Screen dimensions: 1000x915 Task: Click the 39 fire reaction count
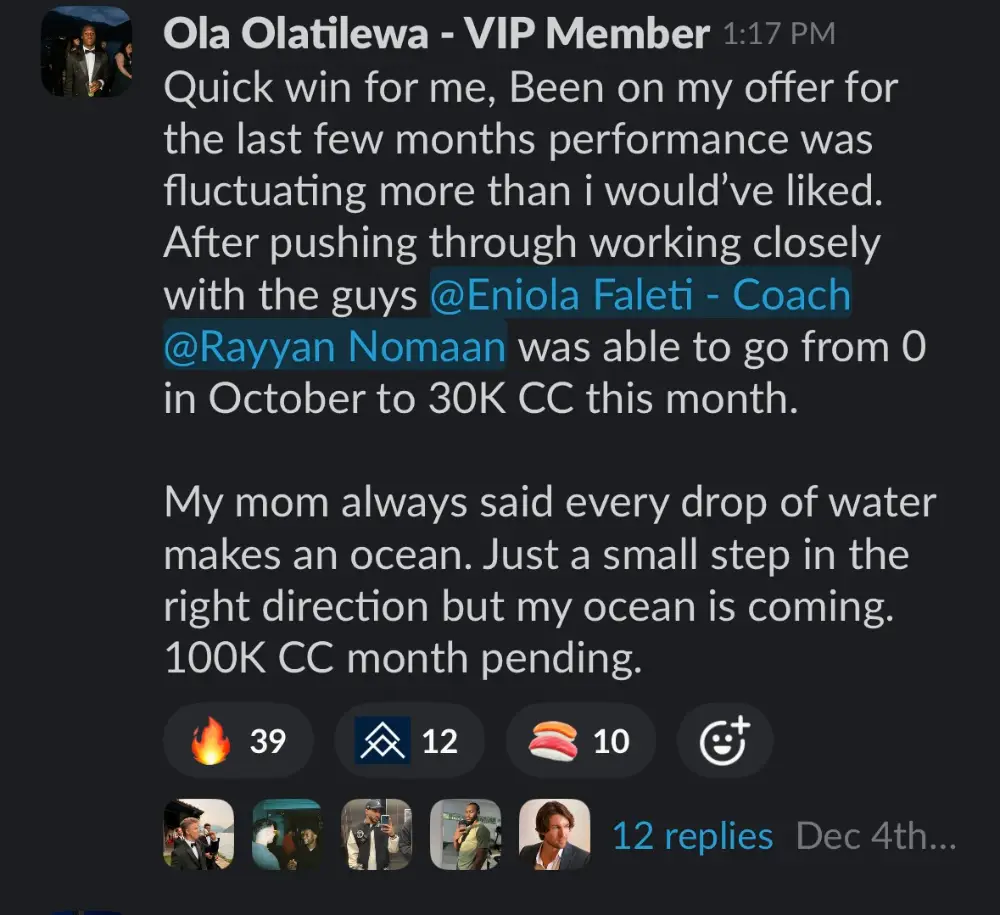click(x=267, y=741)
